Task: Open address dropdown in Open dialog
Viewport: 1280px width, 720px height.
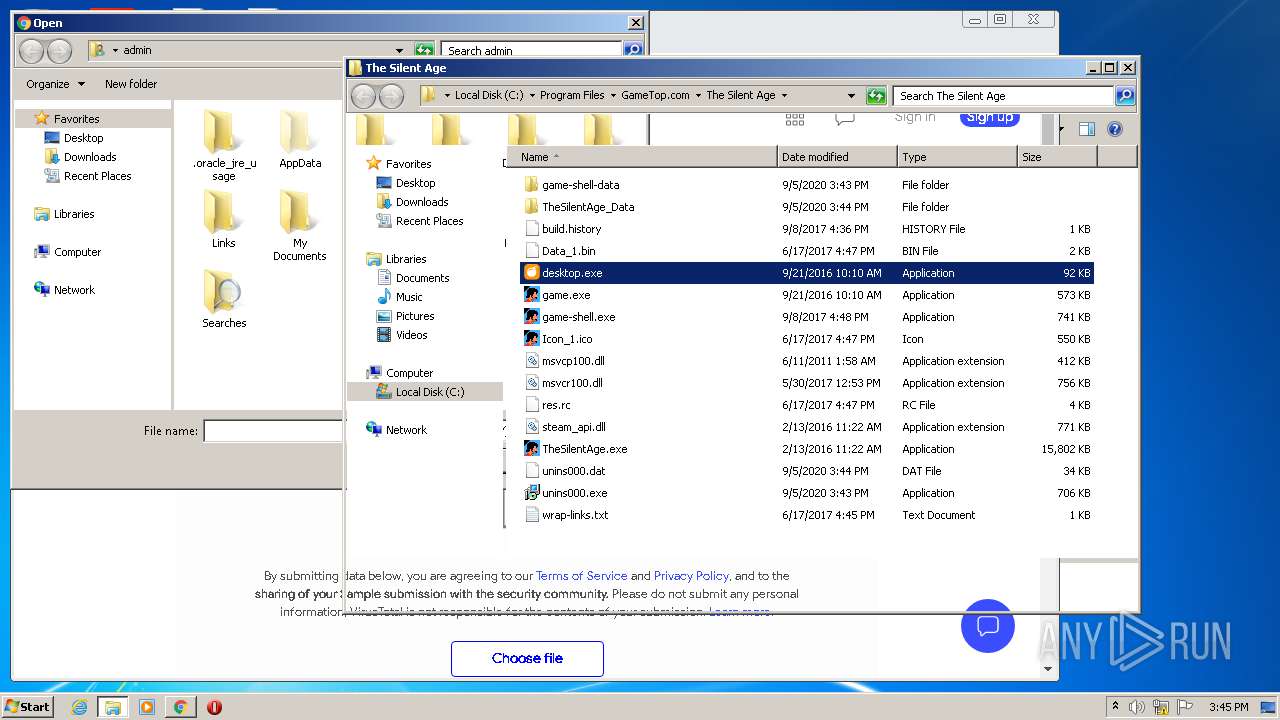Action: click(x=399, y=50)
